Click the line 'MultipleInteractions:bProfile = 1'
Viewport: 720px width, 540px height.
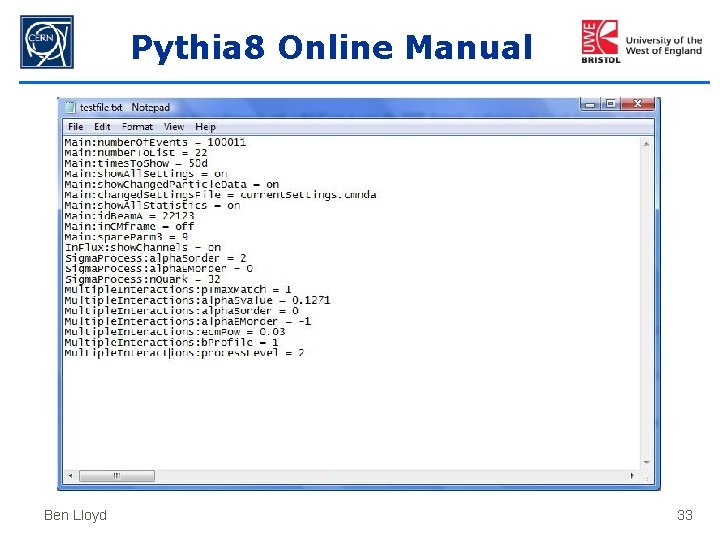pyautogui.click(x=171, y=343)
